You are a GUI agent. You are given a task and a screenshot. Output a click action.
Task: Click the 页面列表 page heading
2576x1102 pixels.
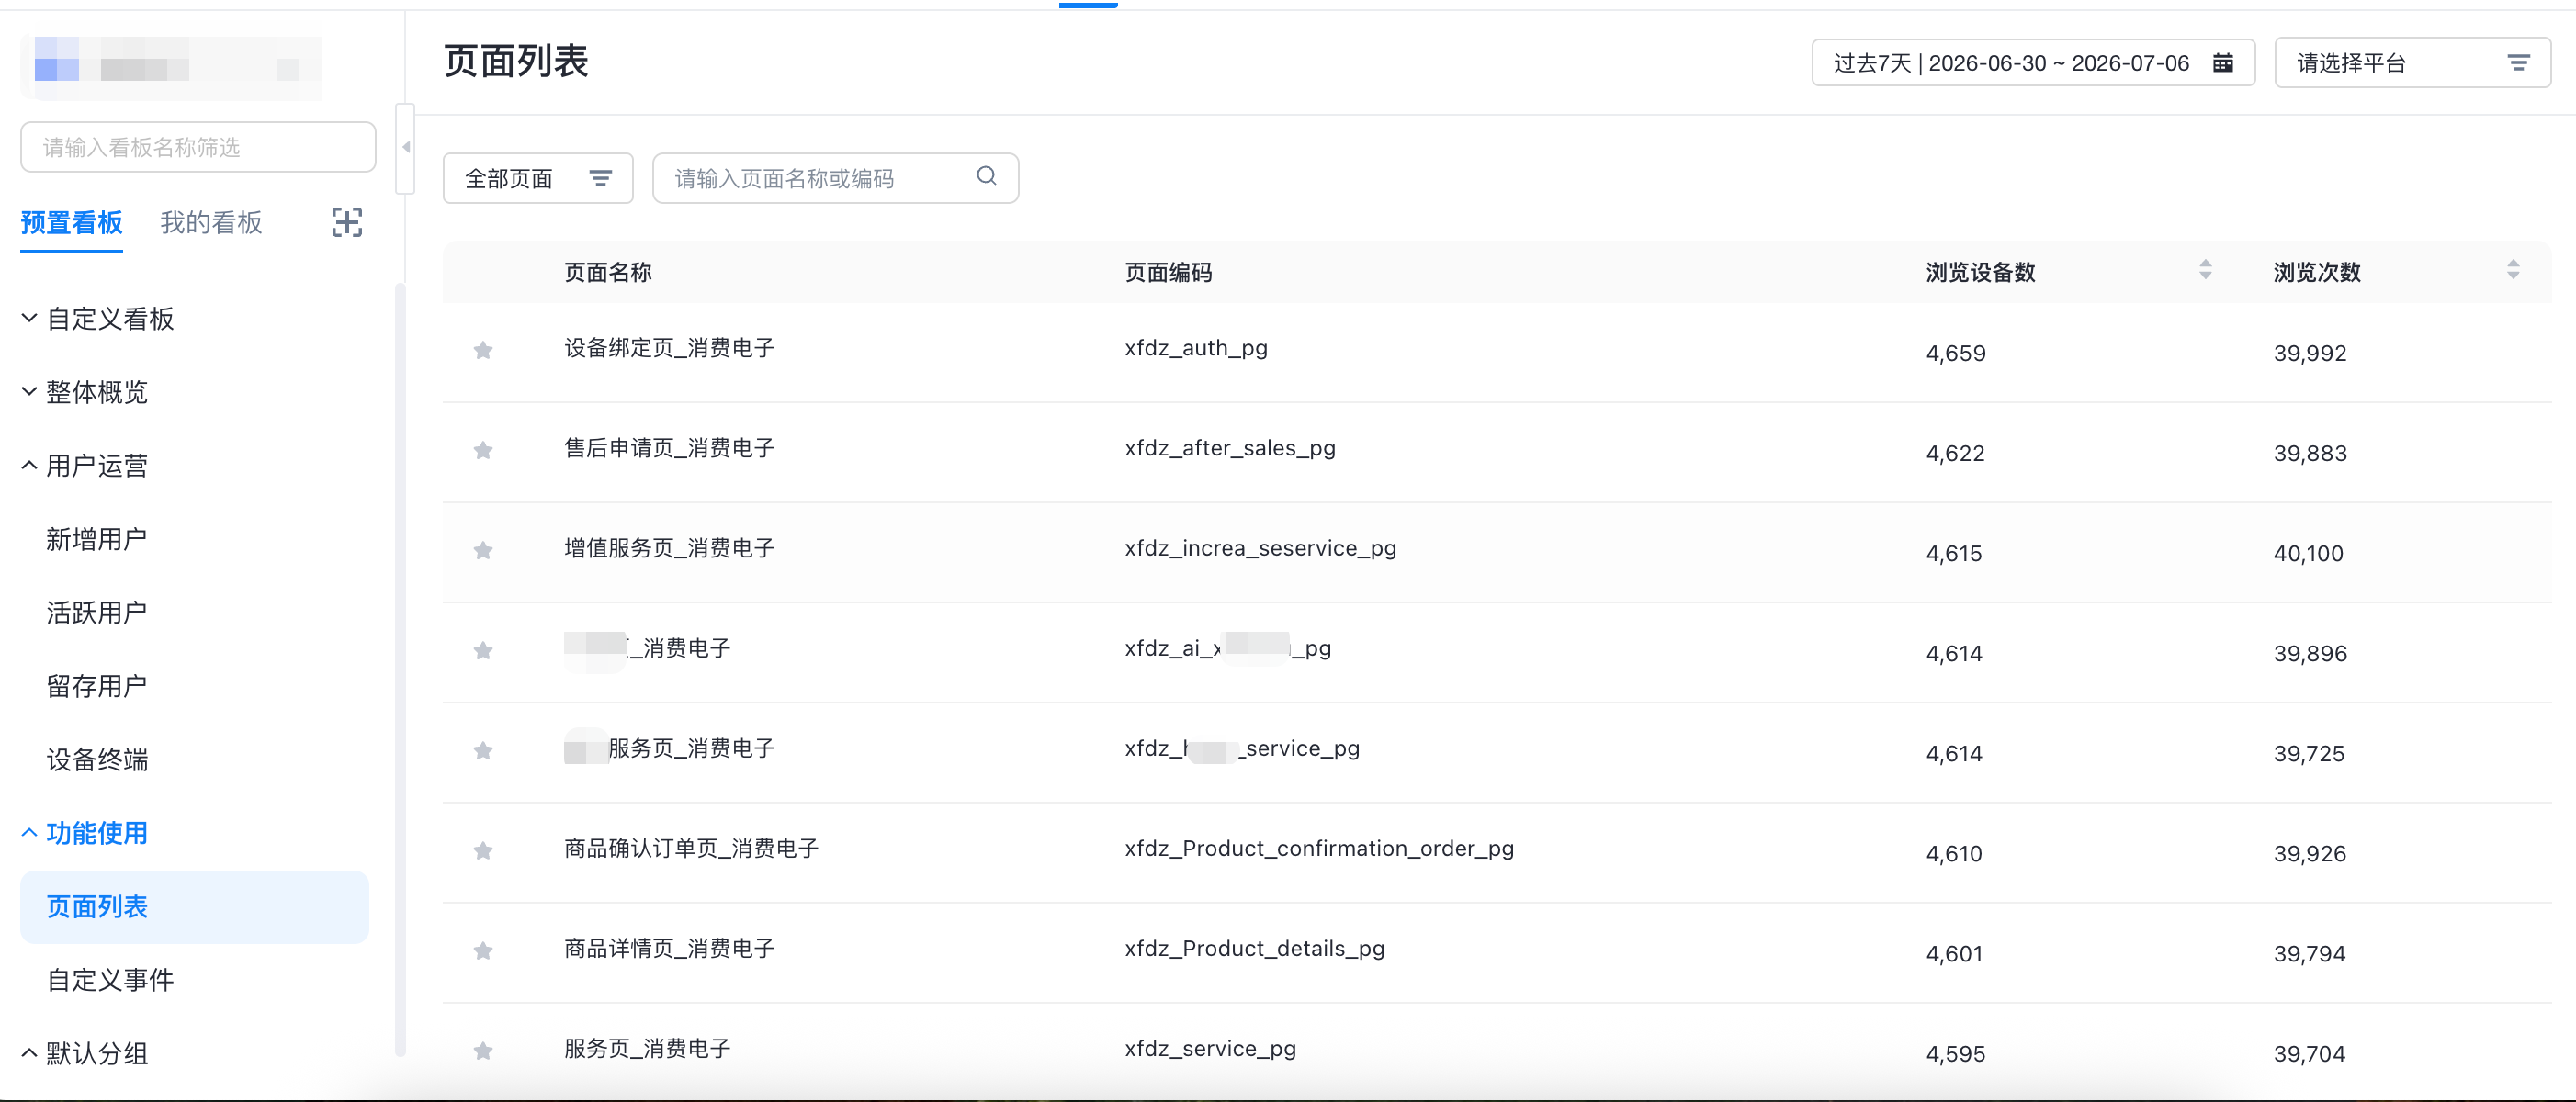516,61
